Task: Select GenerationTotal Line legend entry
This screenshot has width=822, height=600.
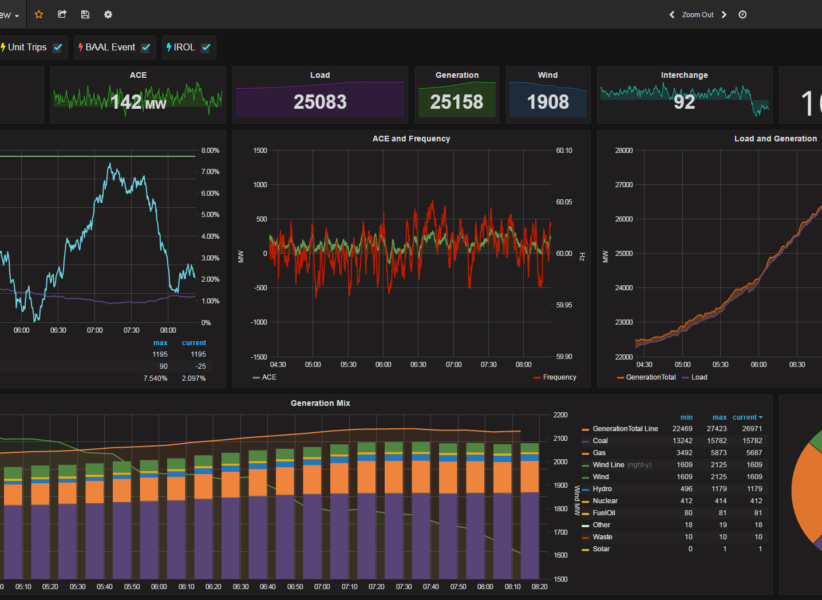Action: point(625,429)
